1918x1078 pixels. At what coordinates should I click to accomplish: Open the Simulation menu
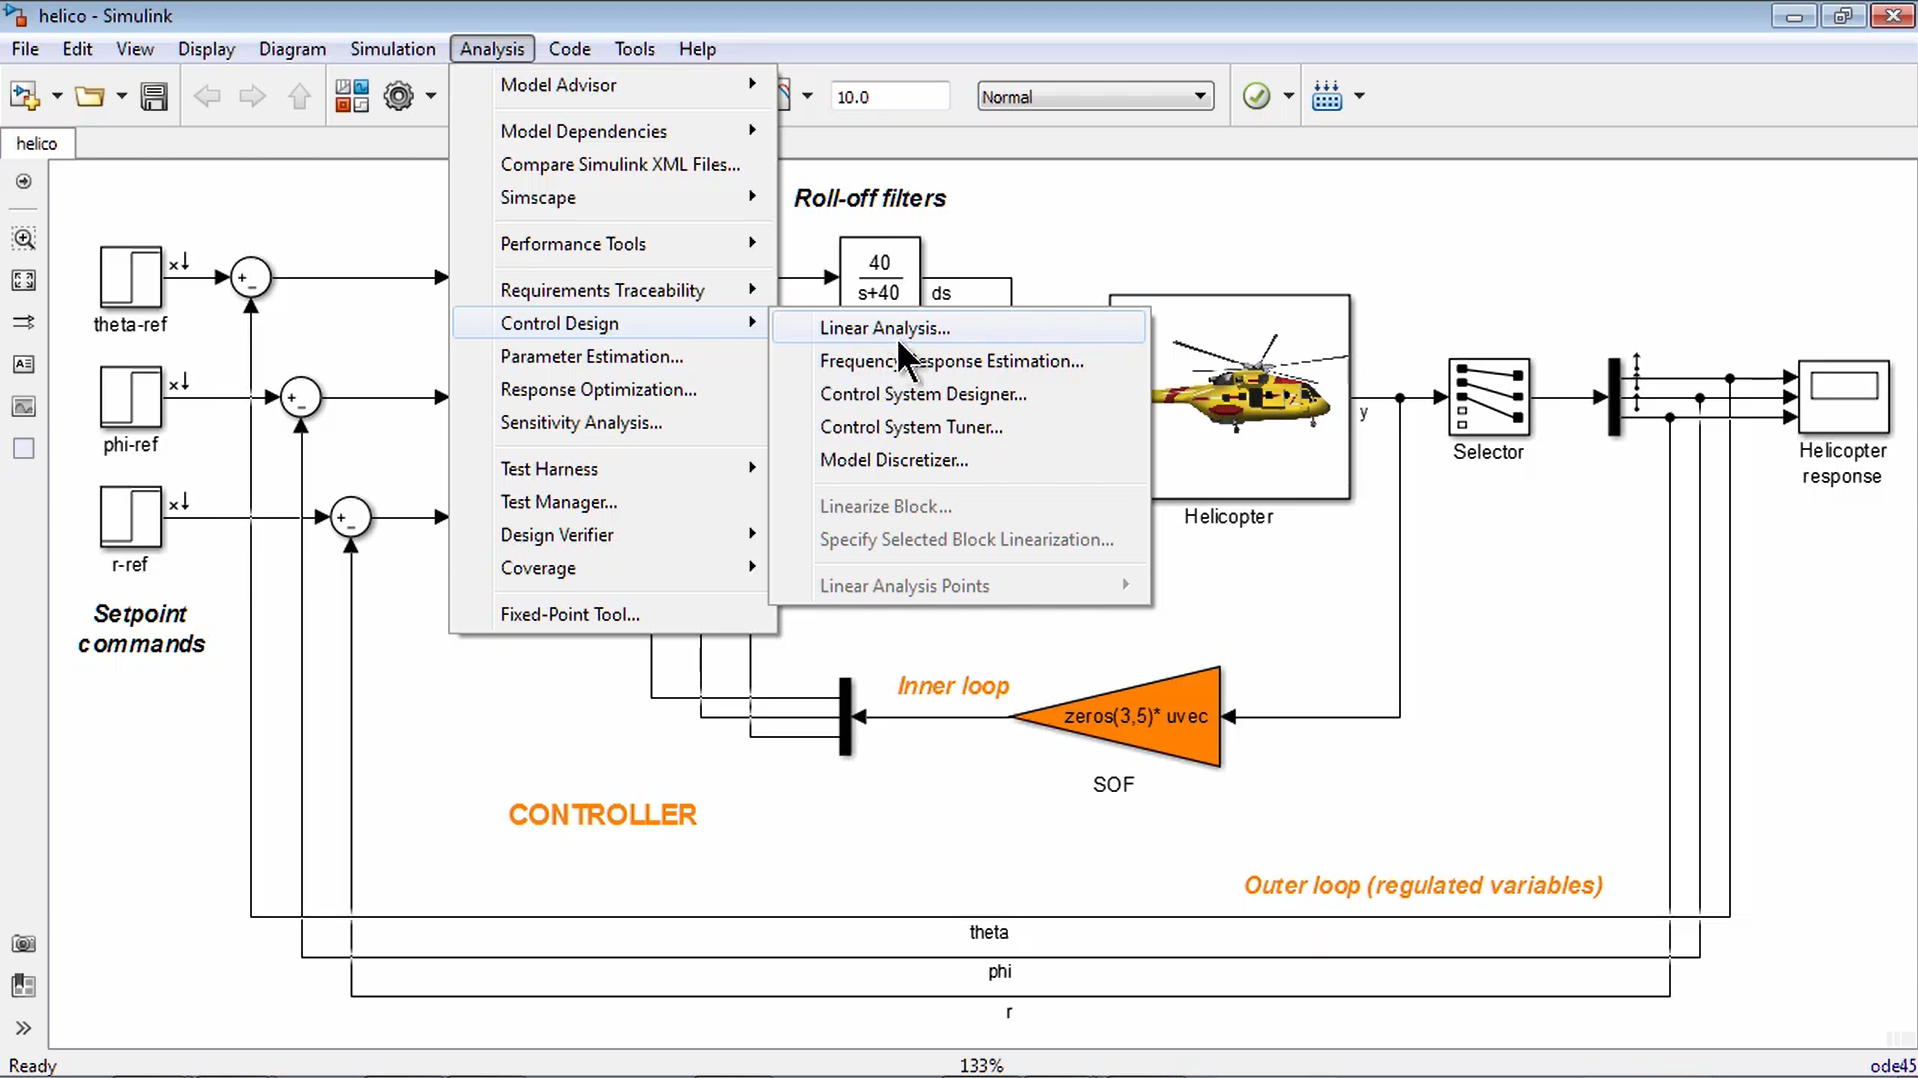[x=393, y=49]
